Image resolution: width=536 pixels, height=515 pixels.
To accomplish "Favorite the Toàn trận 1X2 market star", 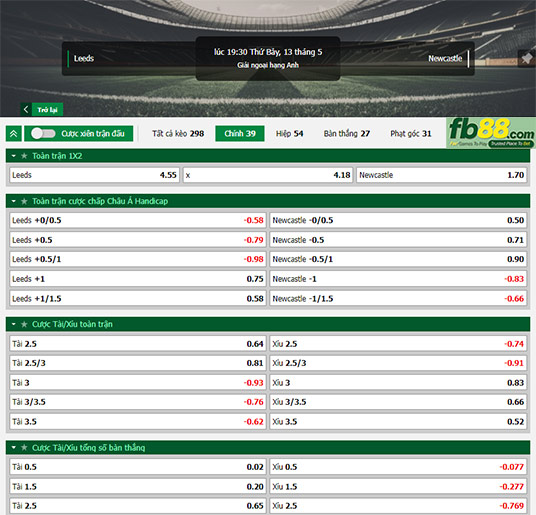I will [24, 156].
